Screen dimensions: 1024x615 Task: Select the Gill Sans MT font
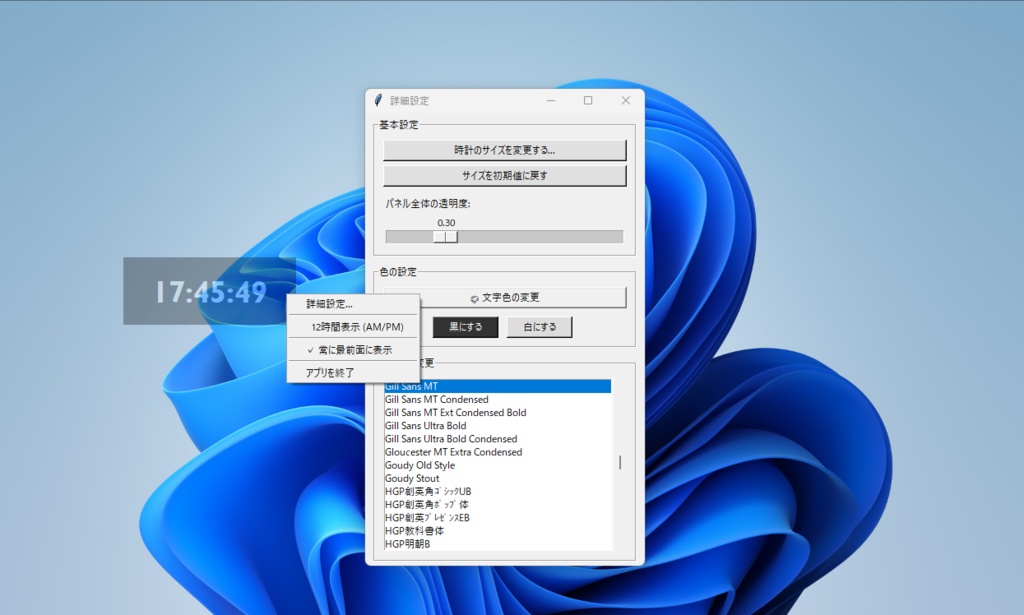point(498,386)
